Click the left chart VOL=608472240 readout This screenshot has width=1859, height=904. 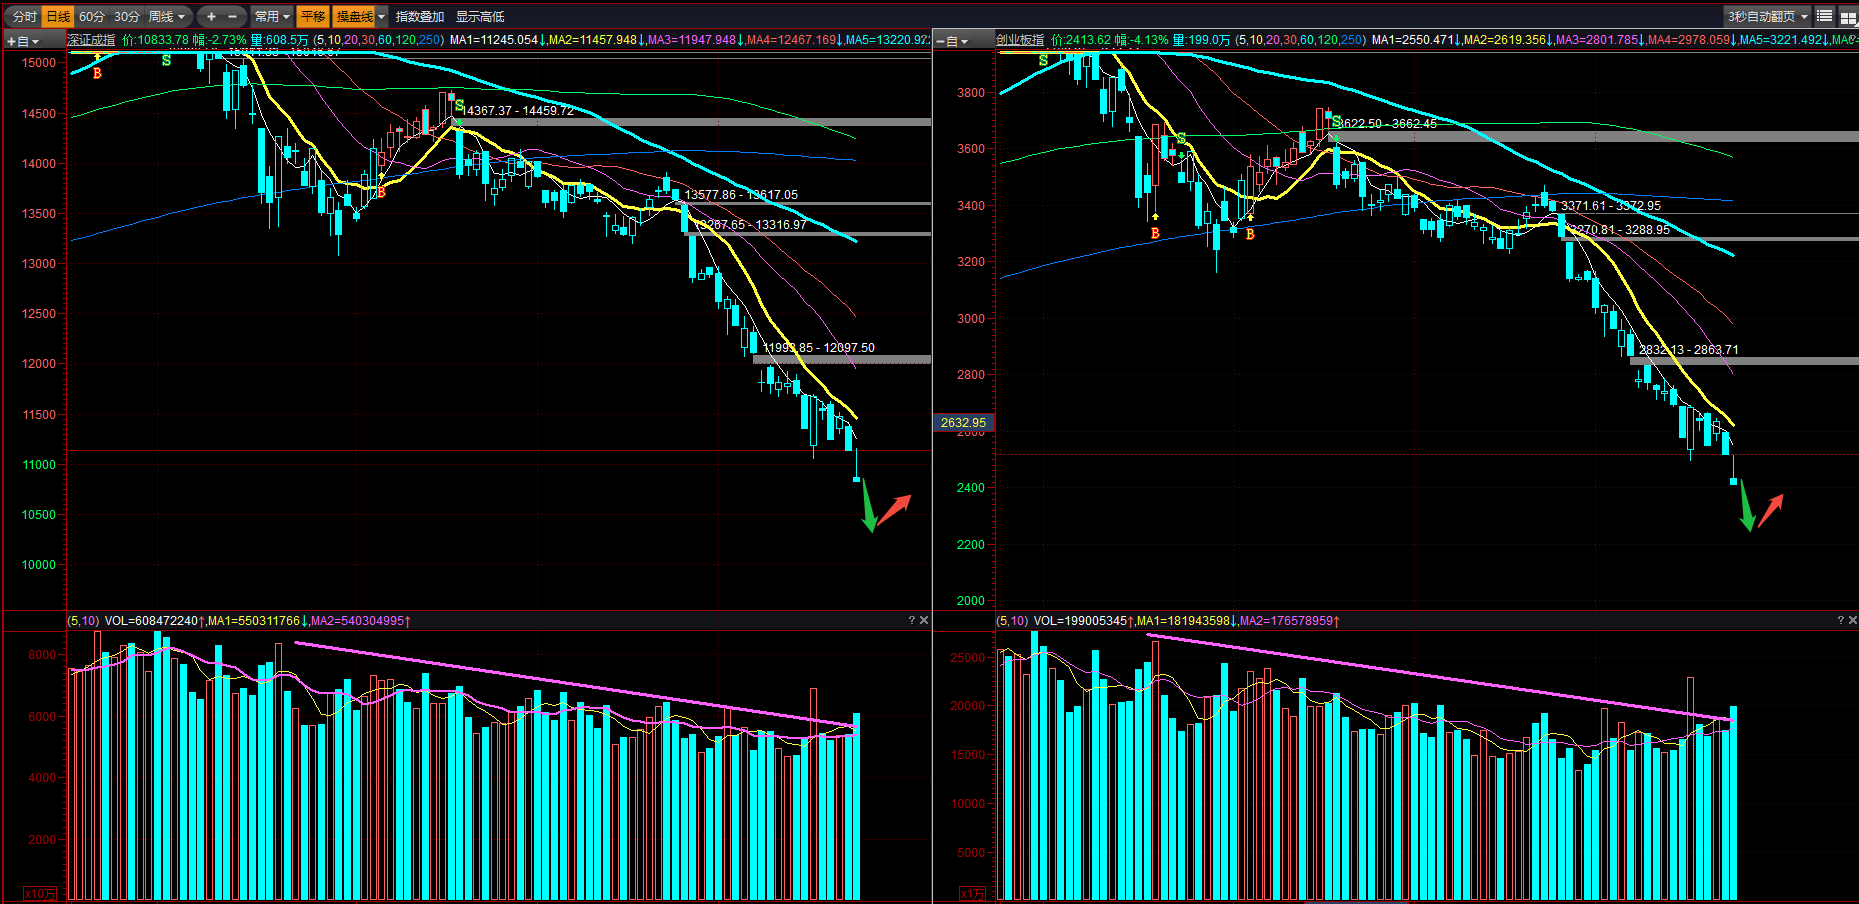point(153,621)
